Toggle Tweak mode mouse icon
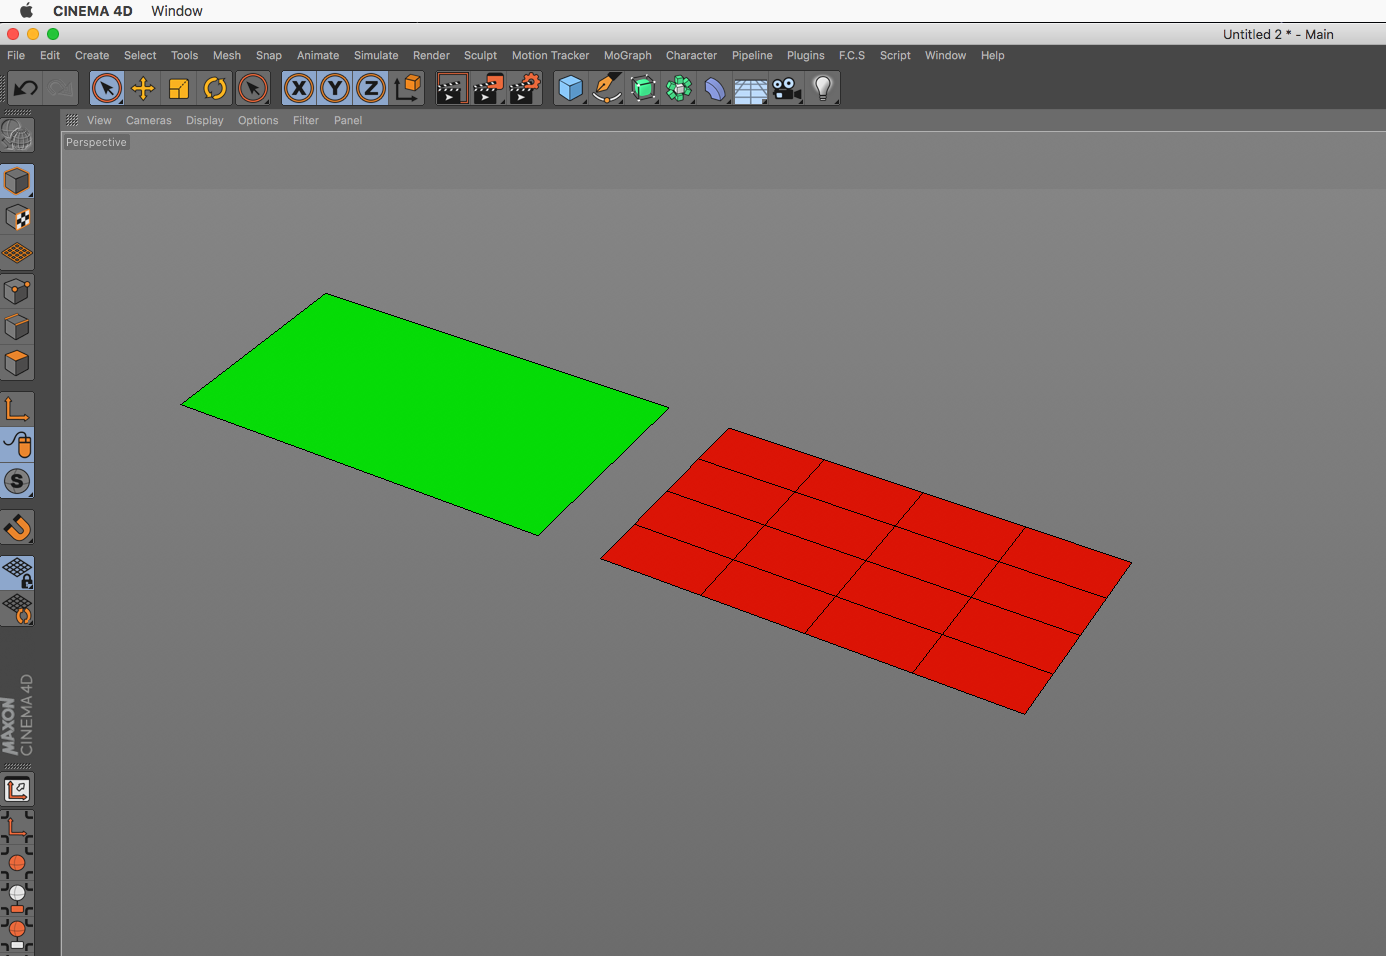This screenshot has height=956, width=1386. tap(17, 445)
